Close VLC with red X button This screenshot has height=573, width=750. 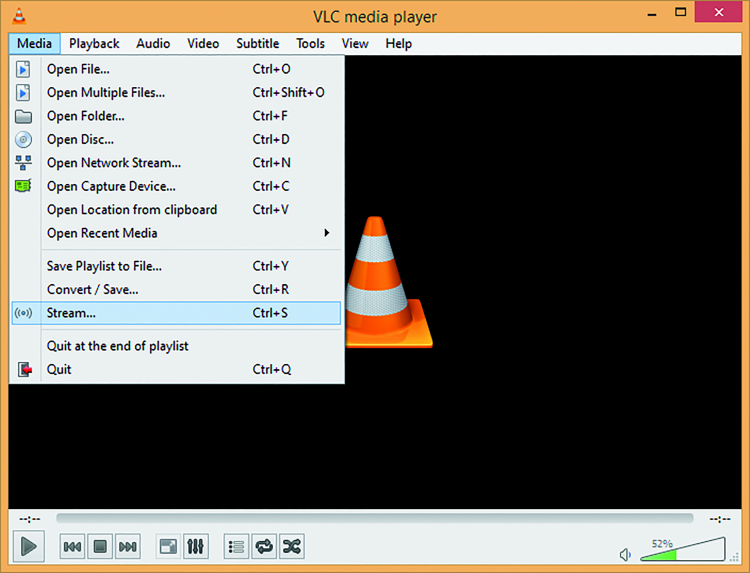718,12
